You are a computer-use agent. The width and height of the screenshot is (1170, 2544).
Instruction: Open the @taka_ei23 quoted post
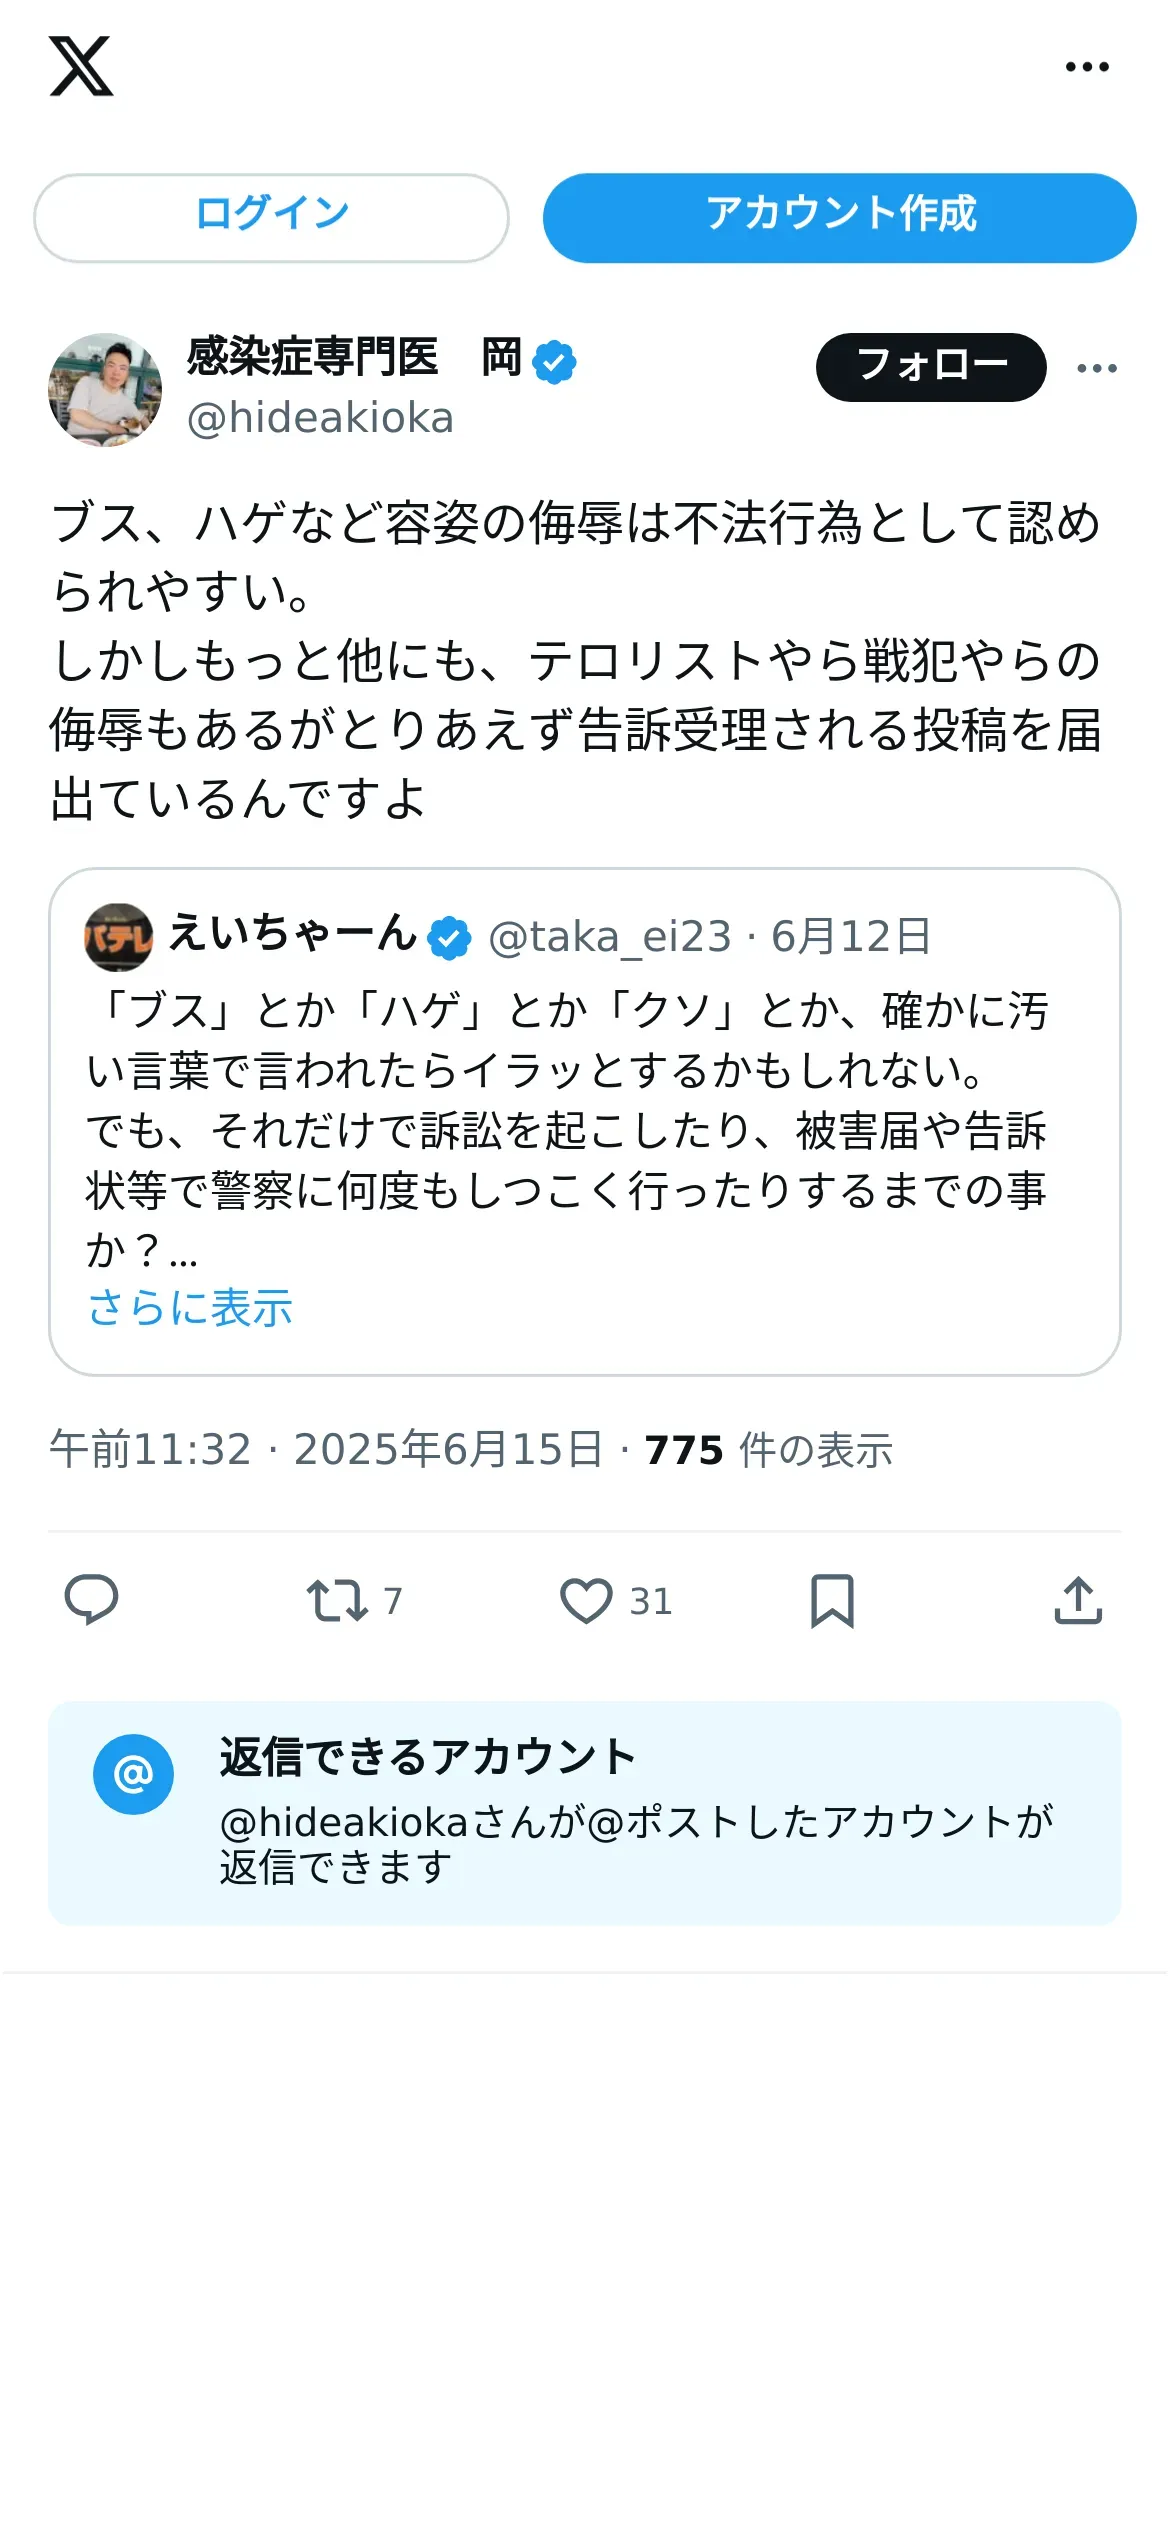[x=585, y=1122]
